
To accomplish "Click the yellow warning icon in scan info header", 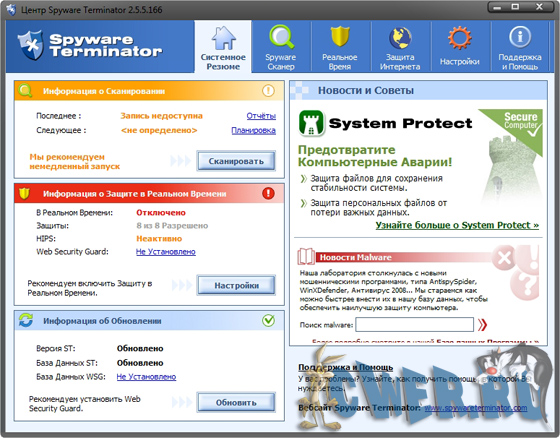I will point(268,90).
